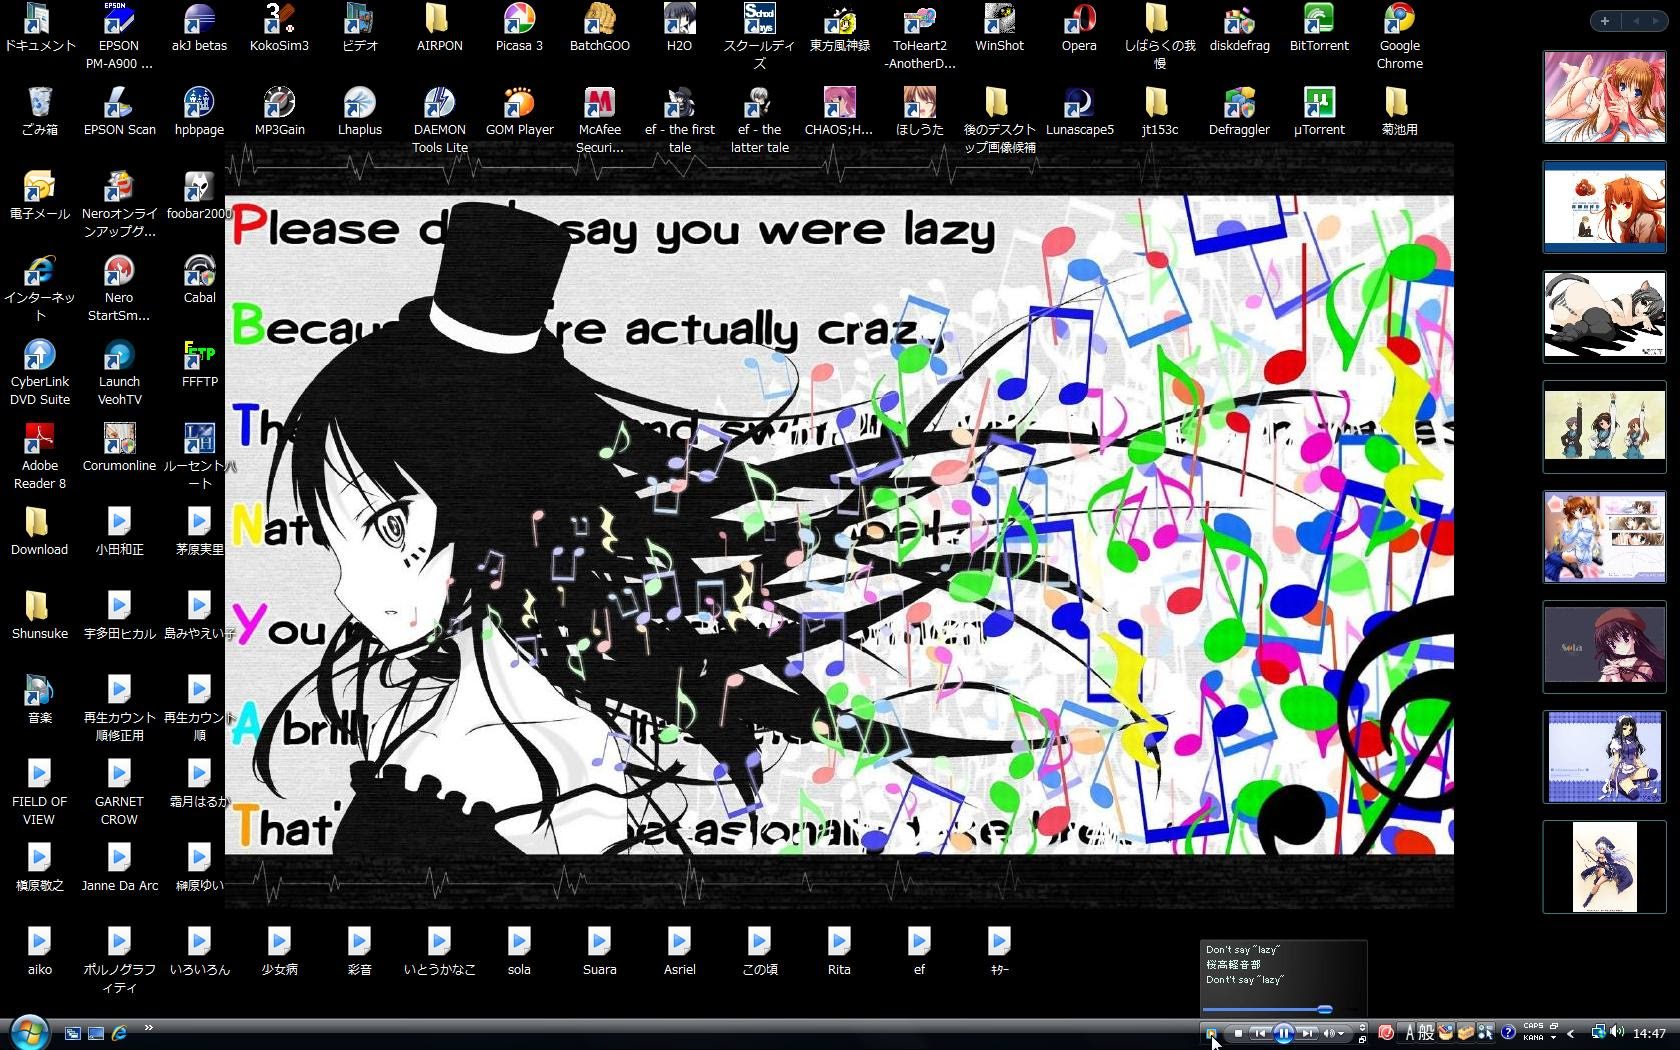The image size is (1680, 1050).
Task: Open the IME help question-mark icon
Action: (x=1508, y=1032)
